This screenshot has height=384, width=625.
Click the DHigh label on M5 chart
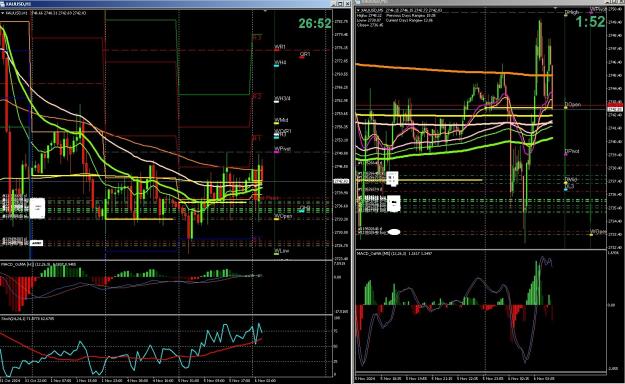pos(572,13)
